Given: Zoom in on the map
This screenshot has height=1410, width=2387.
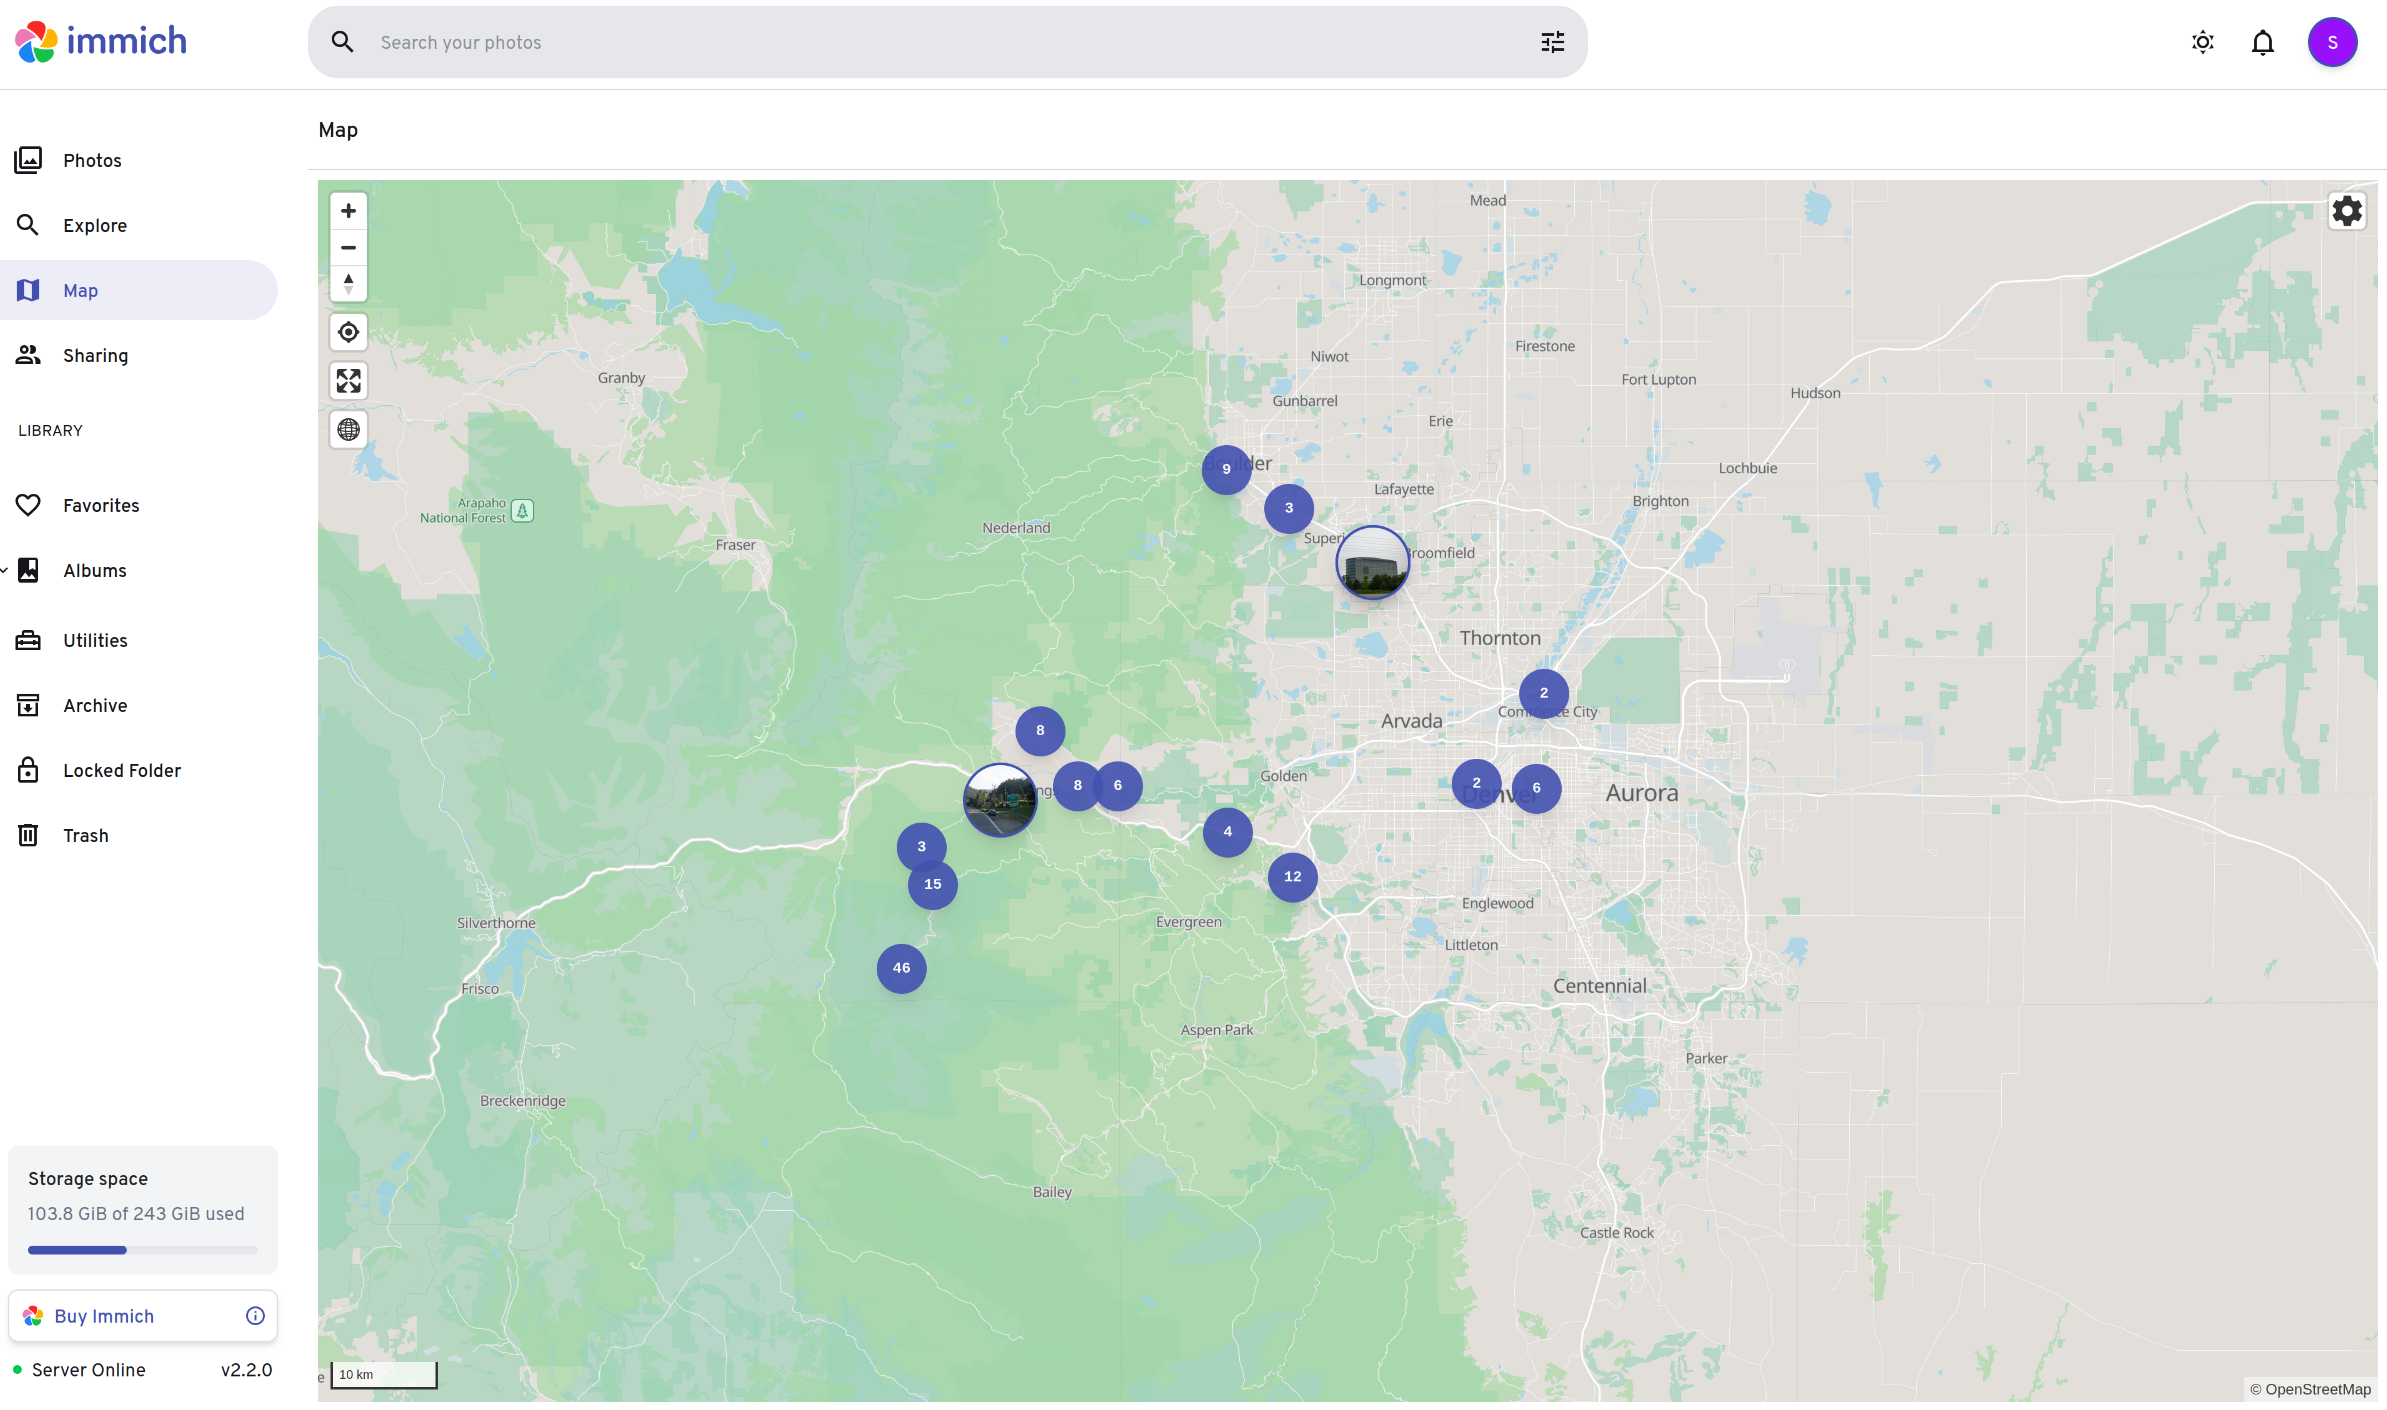Looking at the screenshot, I should tap(348, 211).
